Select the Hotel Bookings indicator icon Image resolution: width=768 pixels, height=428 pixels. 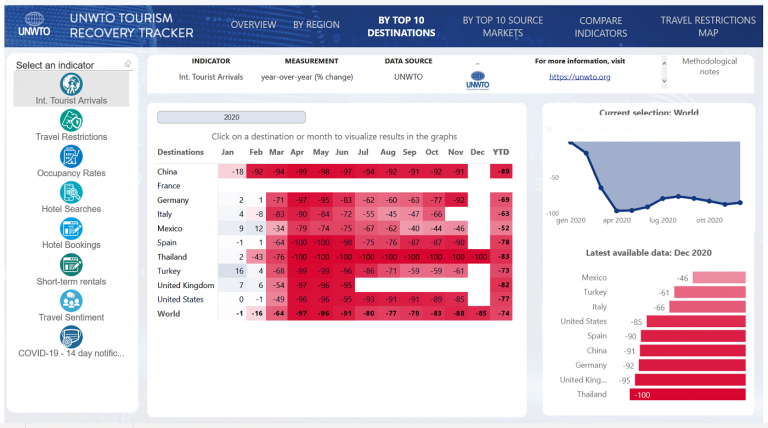(x=71, y=229)
